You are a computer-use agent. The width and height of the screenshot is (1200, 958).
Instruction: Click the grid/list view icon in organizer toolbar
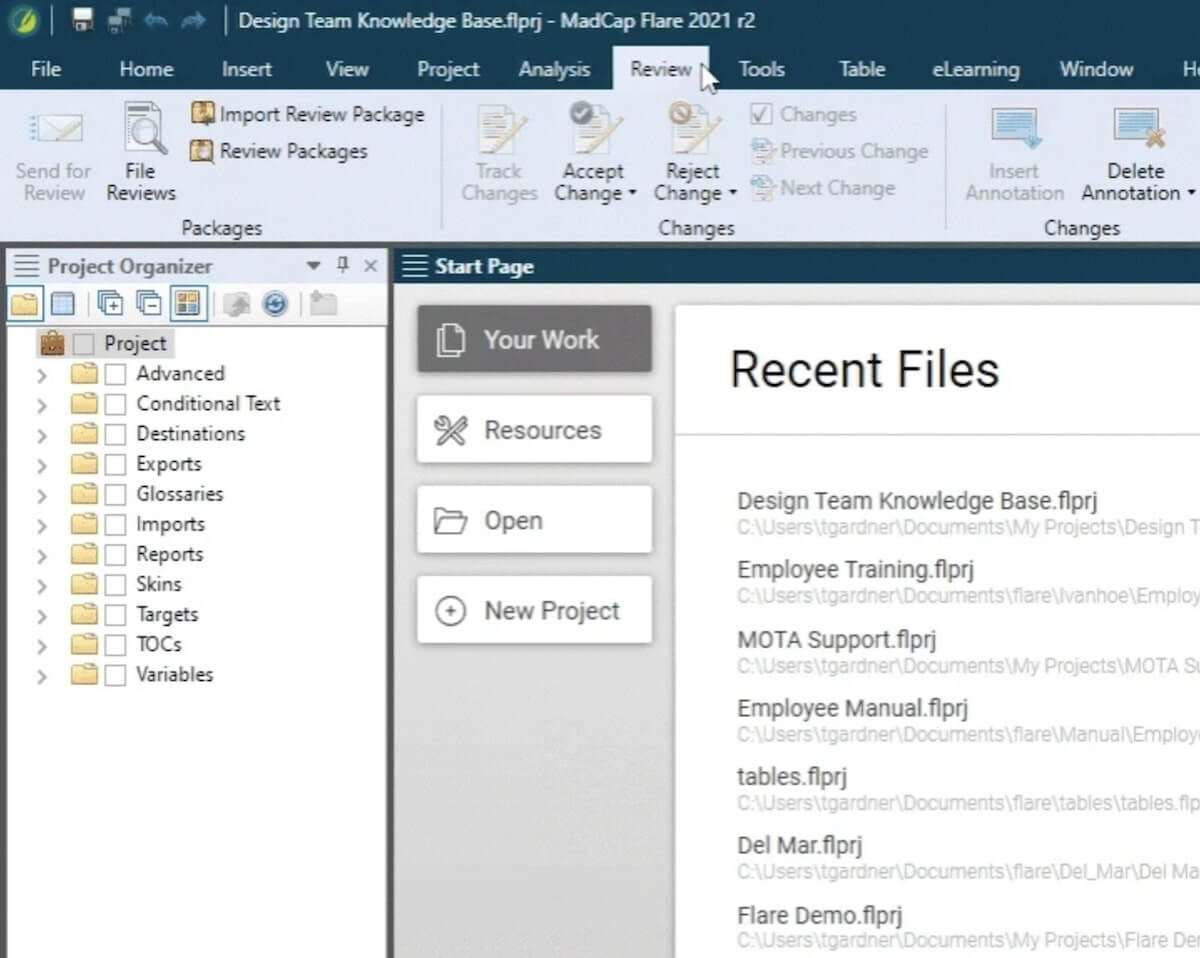pyautogui.click(x=62, y=303)
